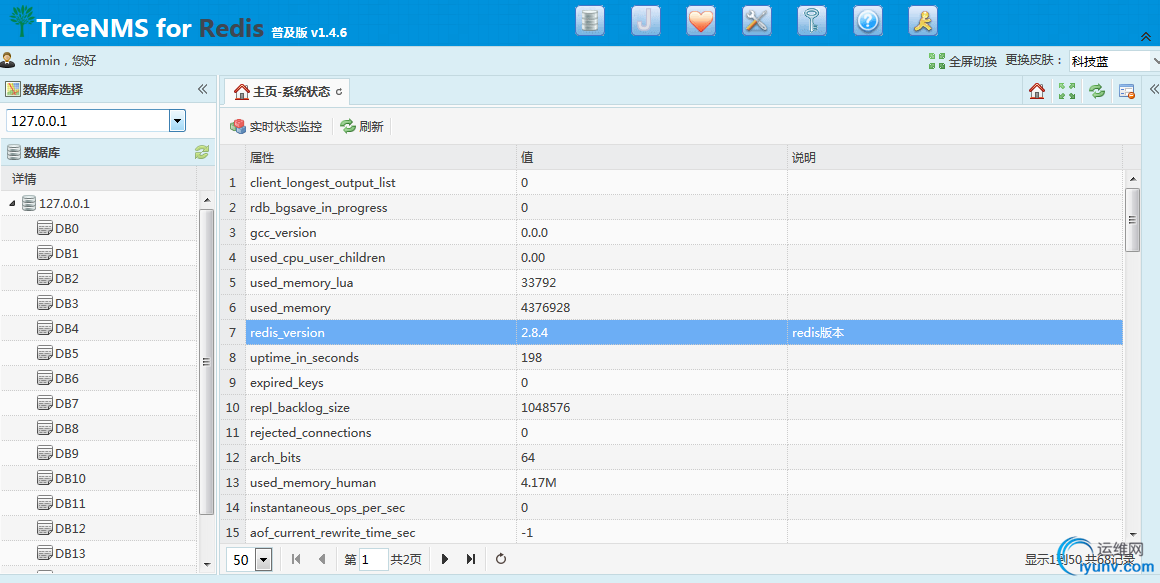Toggle fullscreen via 全屏切换
This screenshot has height=583, width=1160.
(962, 61)
